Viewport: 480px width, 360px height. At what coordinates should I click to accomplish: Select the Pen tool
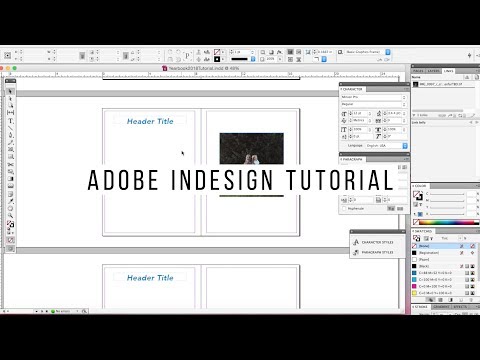[10, 135]
